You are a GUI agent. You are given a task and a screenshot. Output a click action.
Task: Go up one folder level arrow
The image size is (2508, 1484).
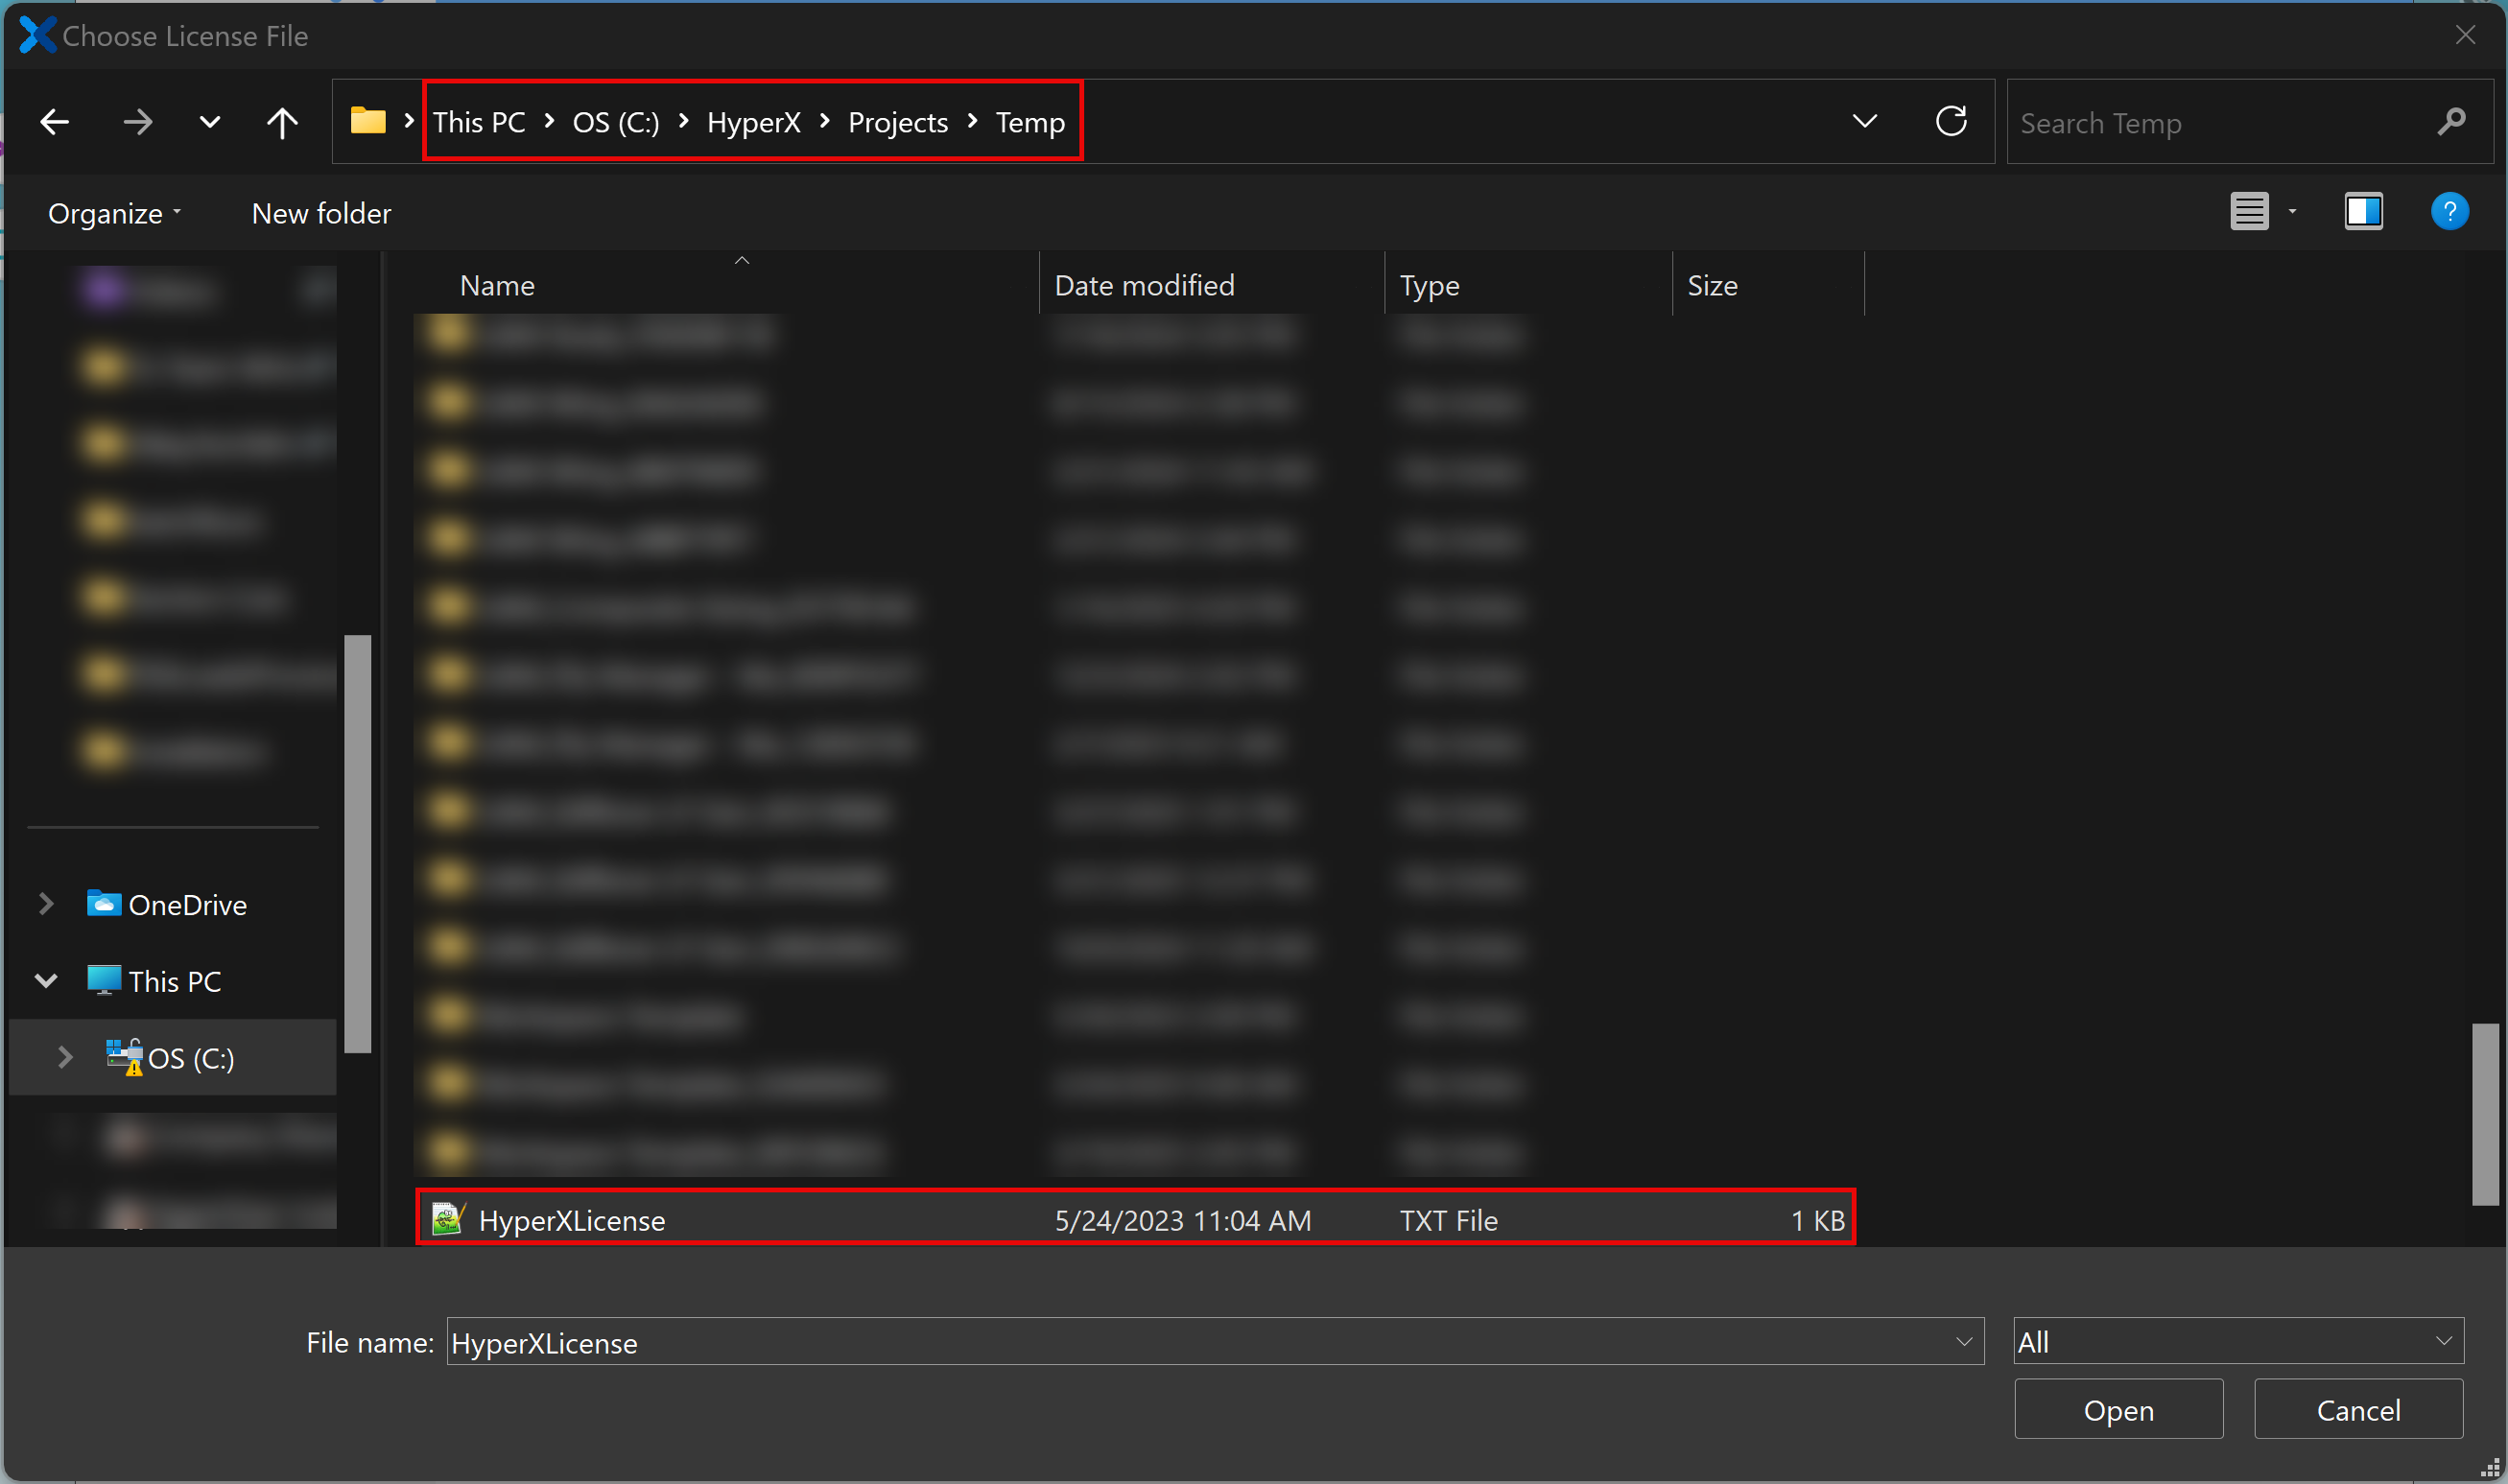(282, 122)
